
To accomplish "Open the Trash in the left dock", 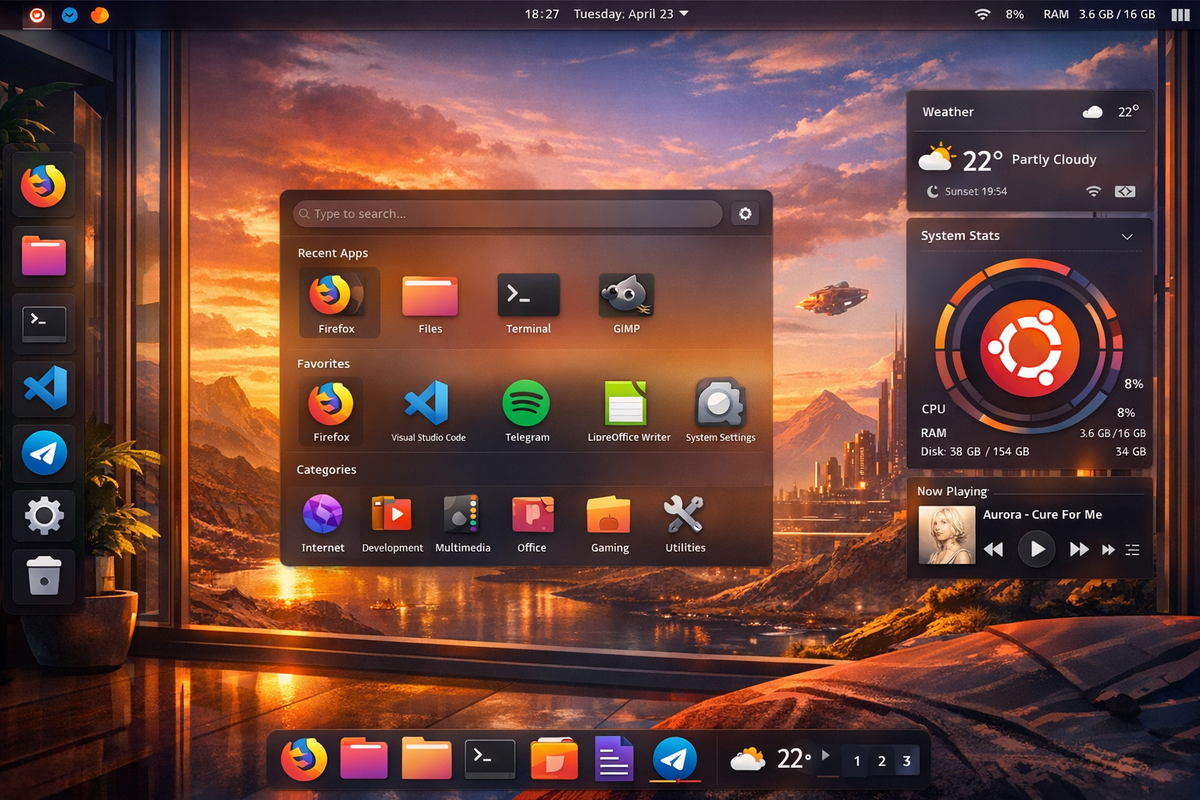I will [x=43, y=577].
